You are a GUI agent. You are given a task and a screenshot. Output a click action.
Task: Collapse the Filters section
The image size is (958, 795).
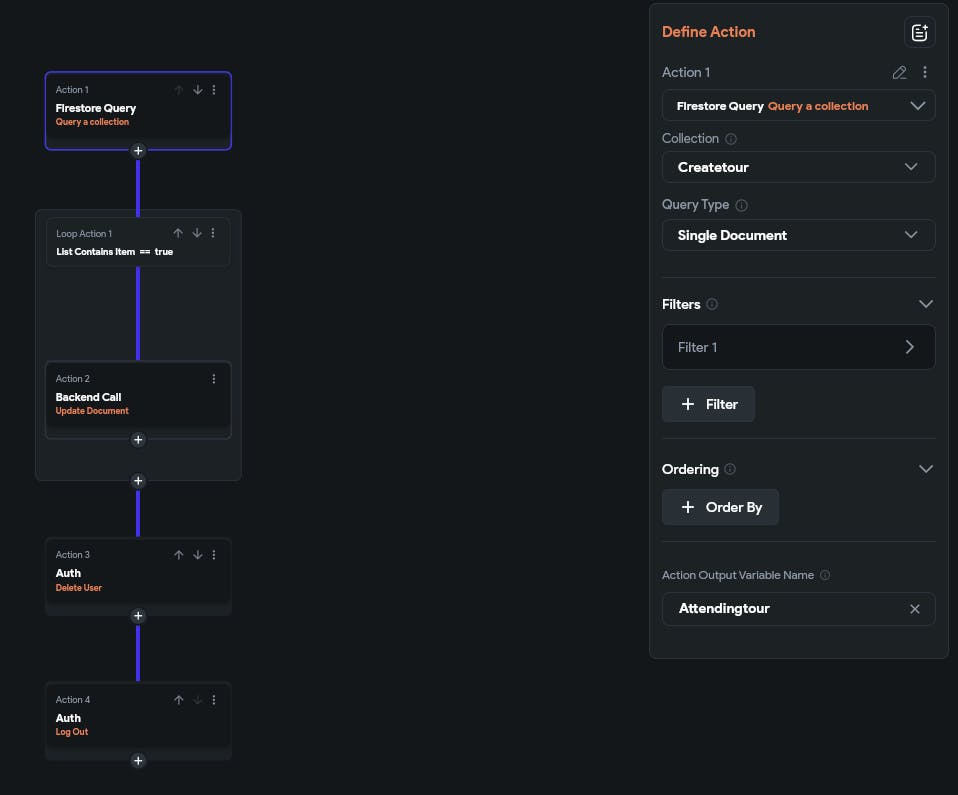click(x=925, y=304)
